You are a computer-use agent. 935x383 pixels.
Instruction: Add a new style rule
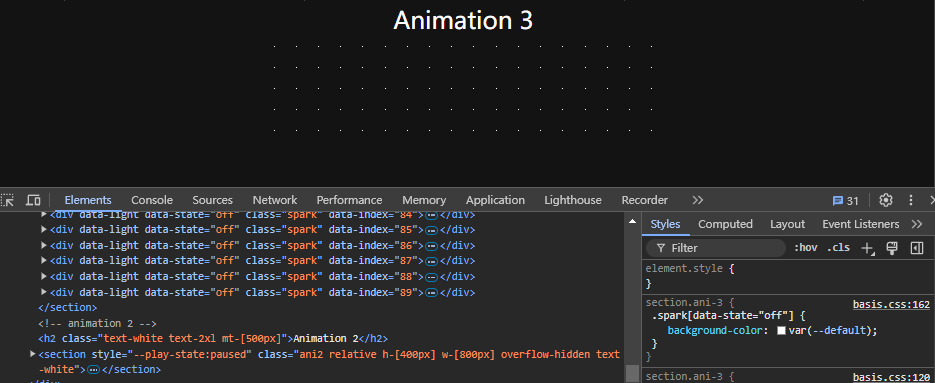(x=868, y=248)
